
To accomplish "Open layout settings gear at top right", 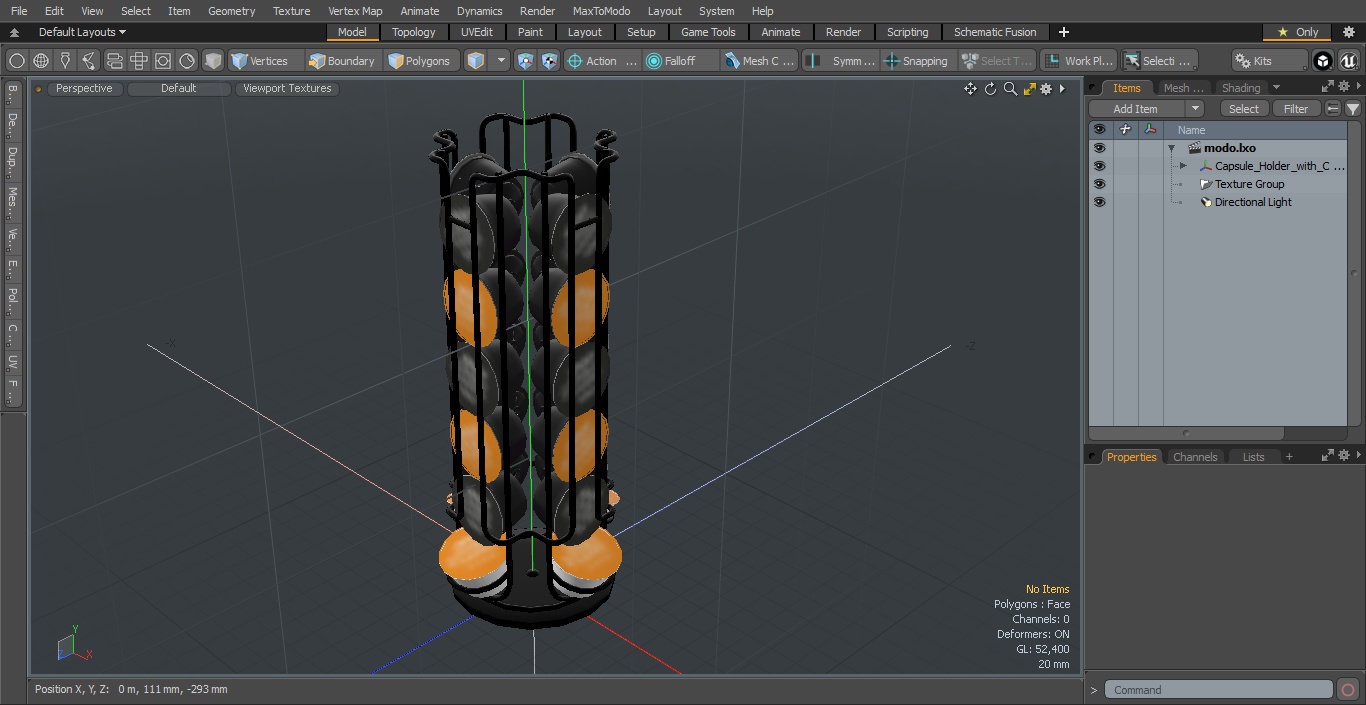I will click(x=1348, y=32).
